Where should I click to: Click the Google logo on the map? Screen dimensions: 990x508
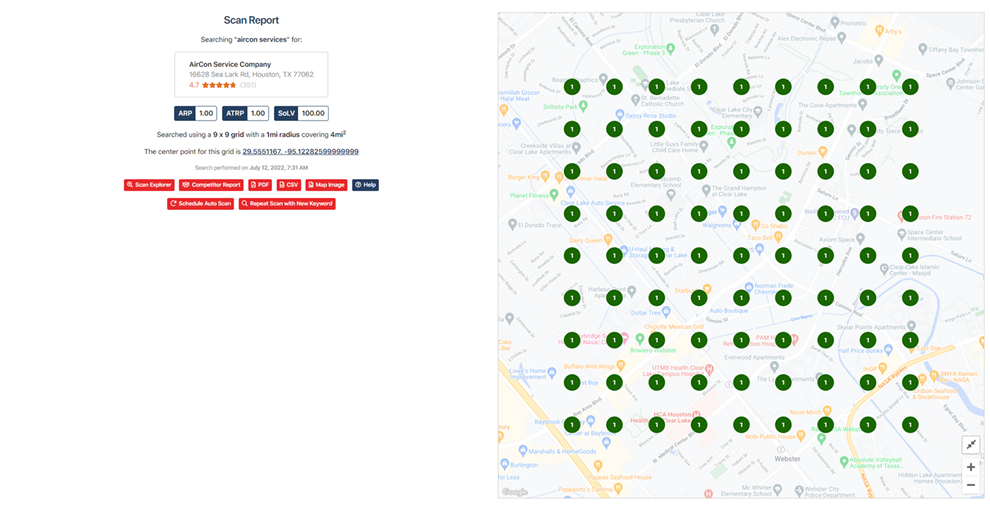click(514, 491)
